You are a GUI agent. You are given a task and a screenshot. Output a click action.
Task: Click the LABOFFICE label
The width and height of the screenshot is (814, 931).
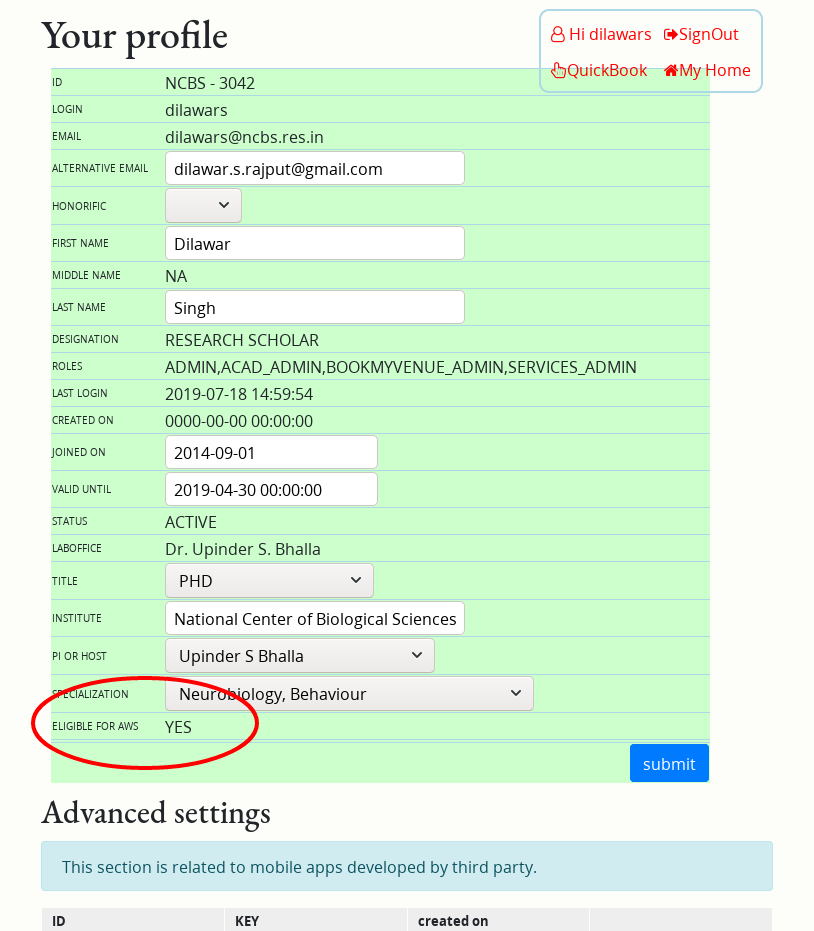click(77, 548)
